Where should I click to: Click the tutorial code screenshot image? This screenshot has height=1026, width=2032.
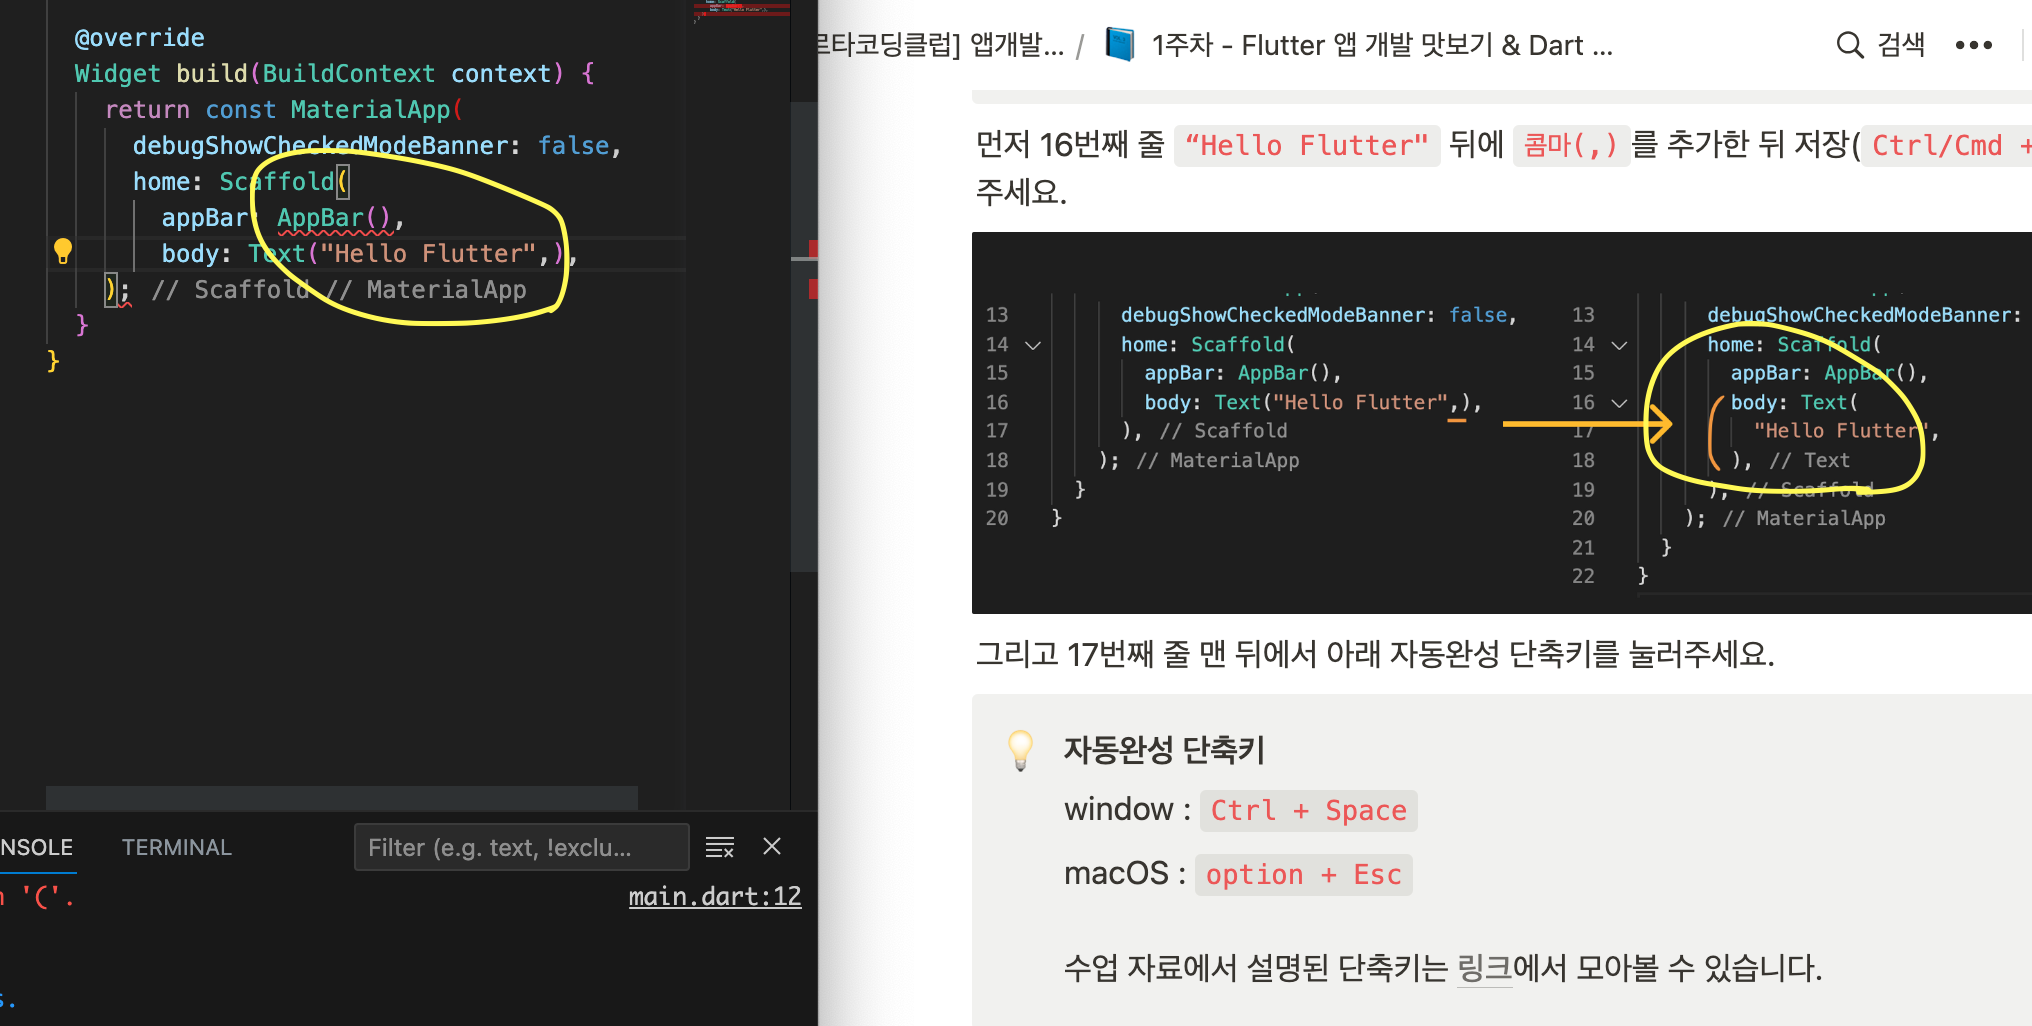click(x=1501, y=423)
